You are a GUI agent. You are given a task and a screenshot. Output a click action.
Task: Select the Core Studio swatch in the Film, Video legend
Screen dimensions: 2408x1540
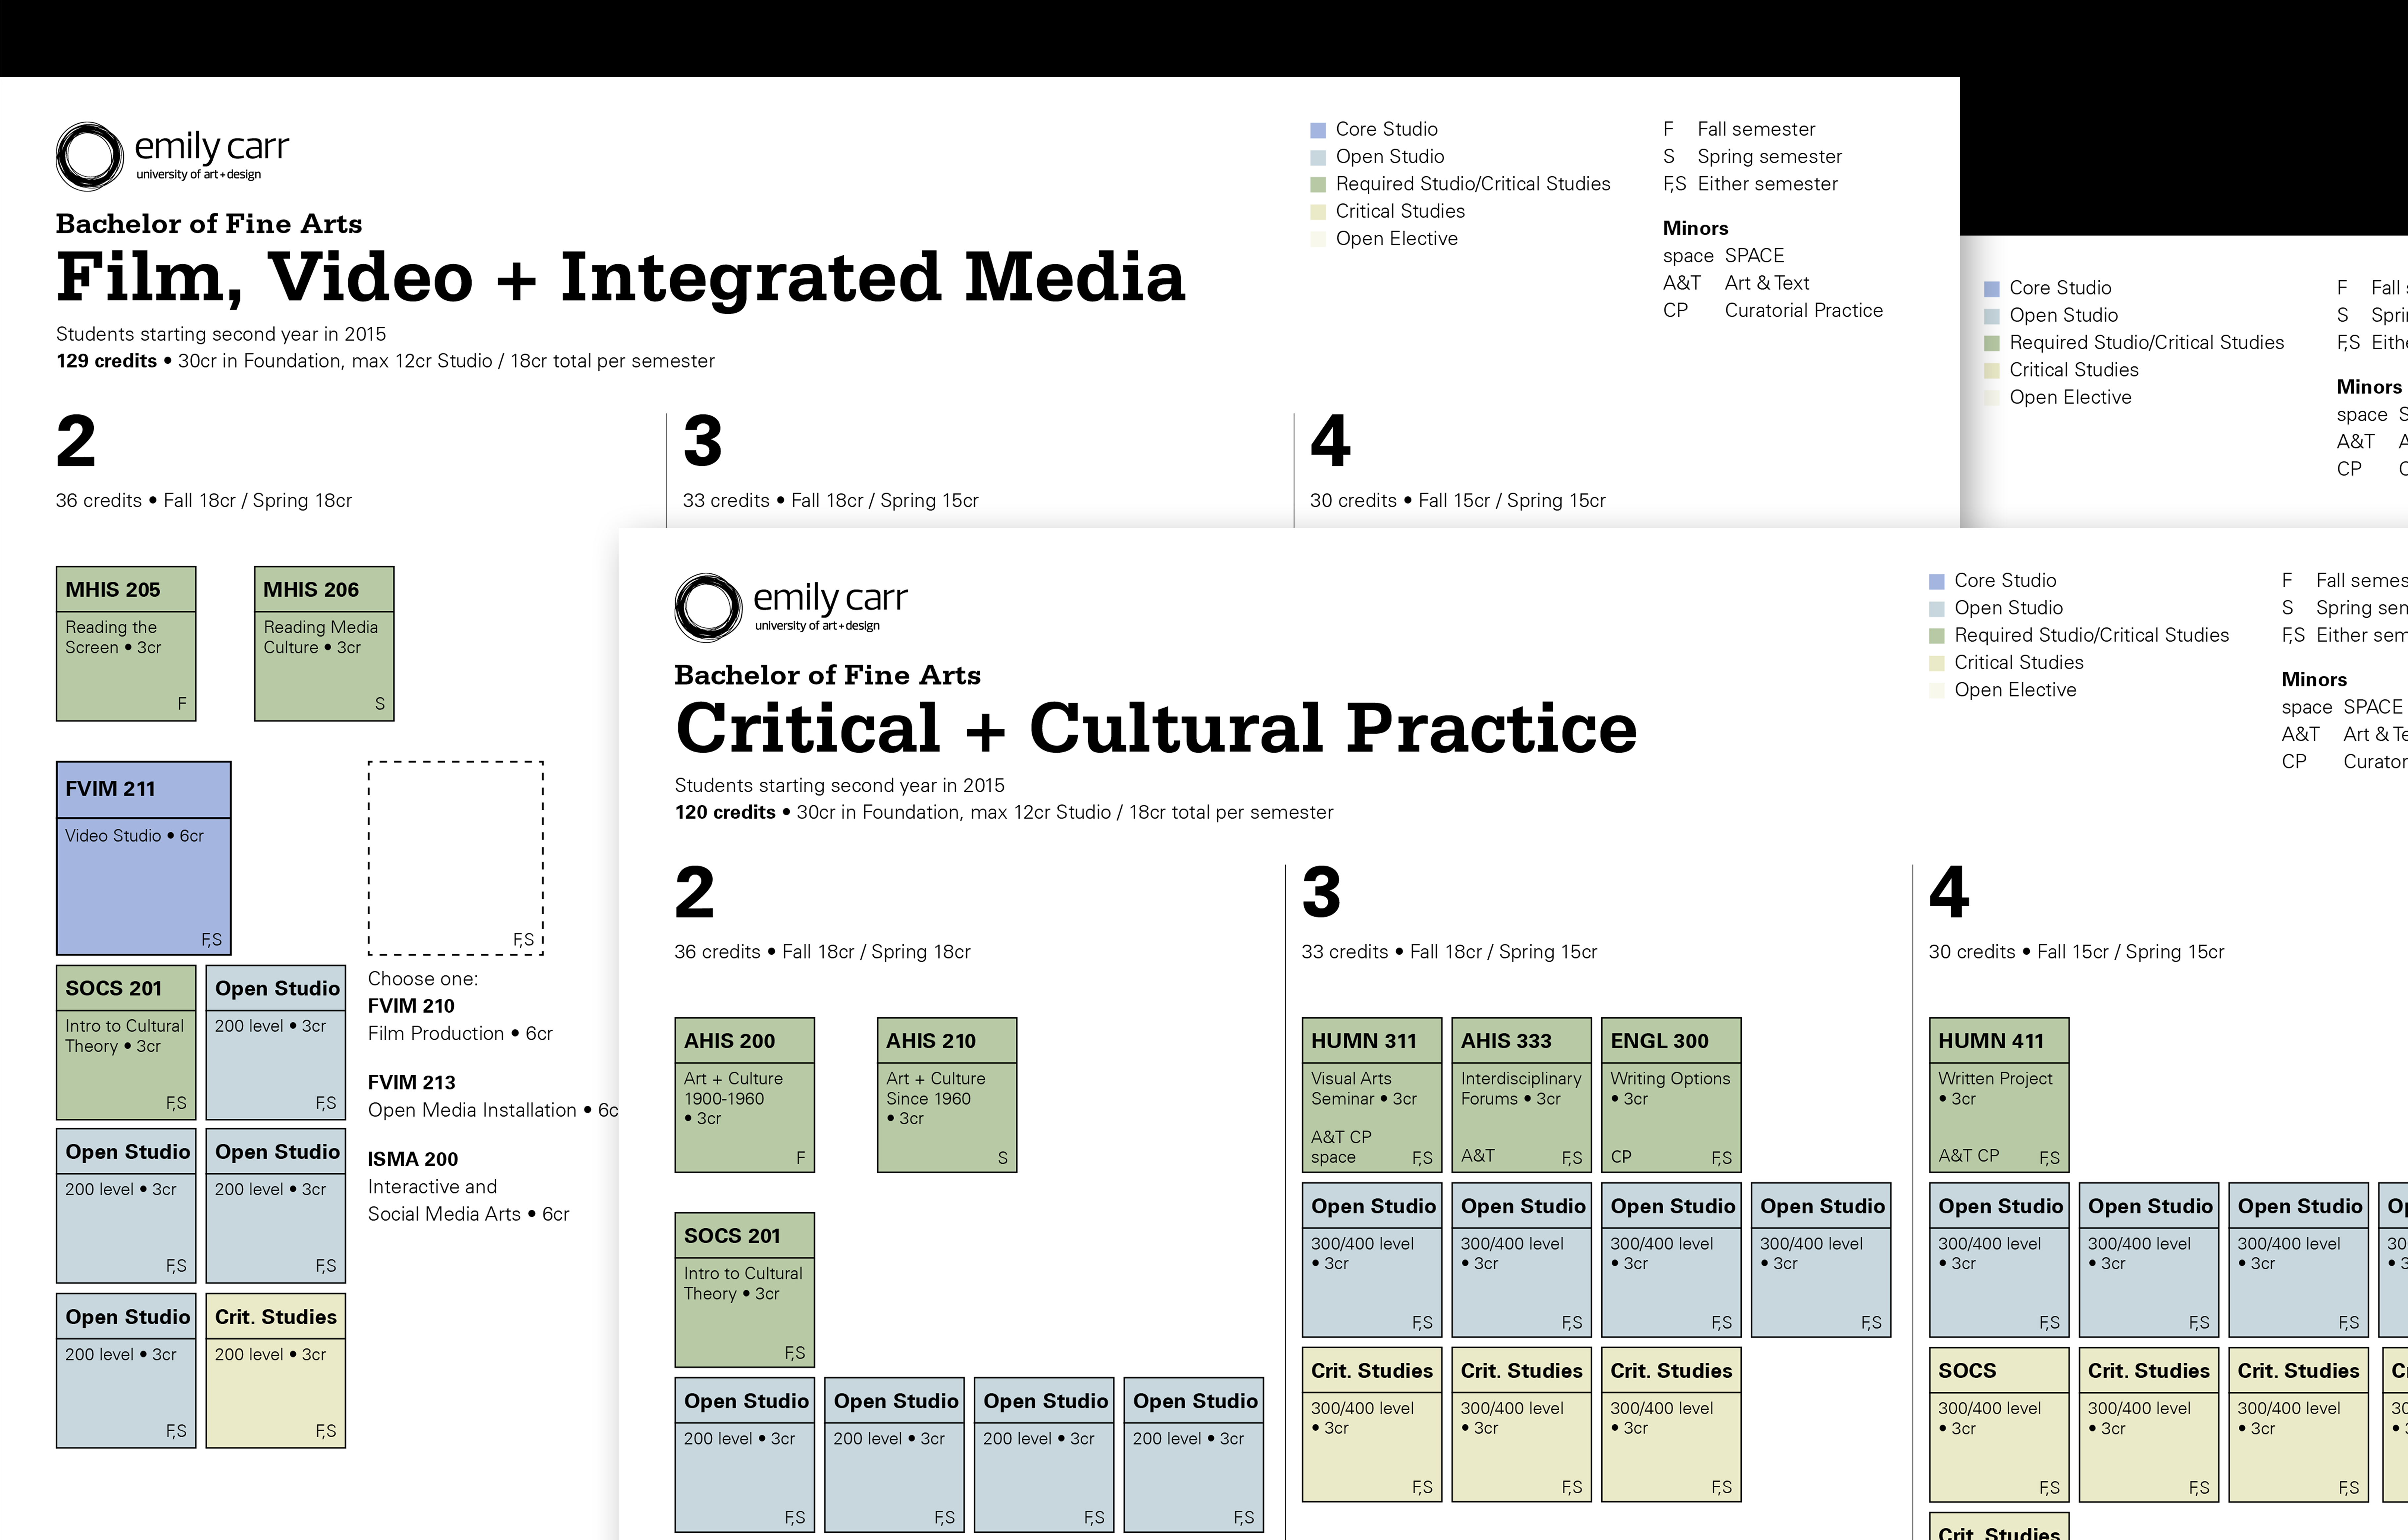(x=1318, y=130)
